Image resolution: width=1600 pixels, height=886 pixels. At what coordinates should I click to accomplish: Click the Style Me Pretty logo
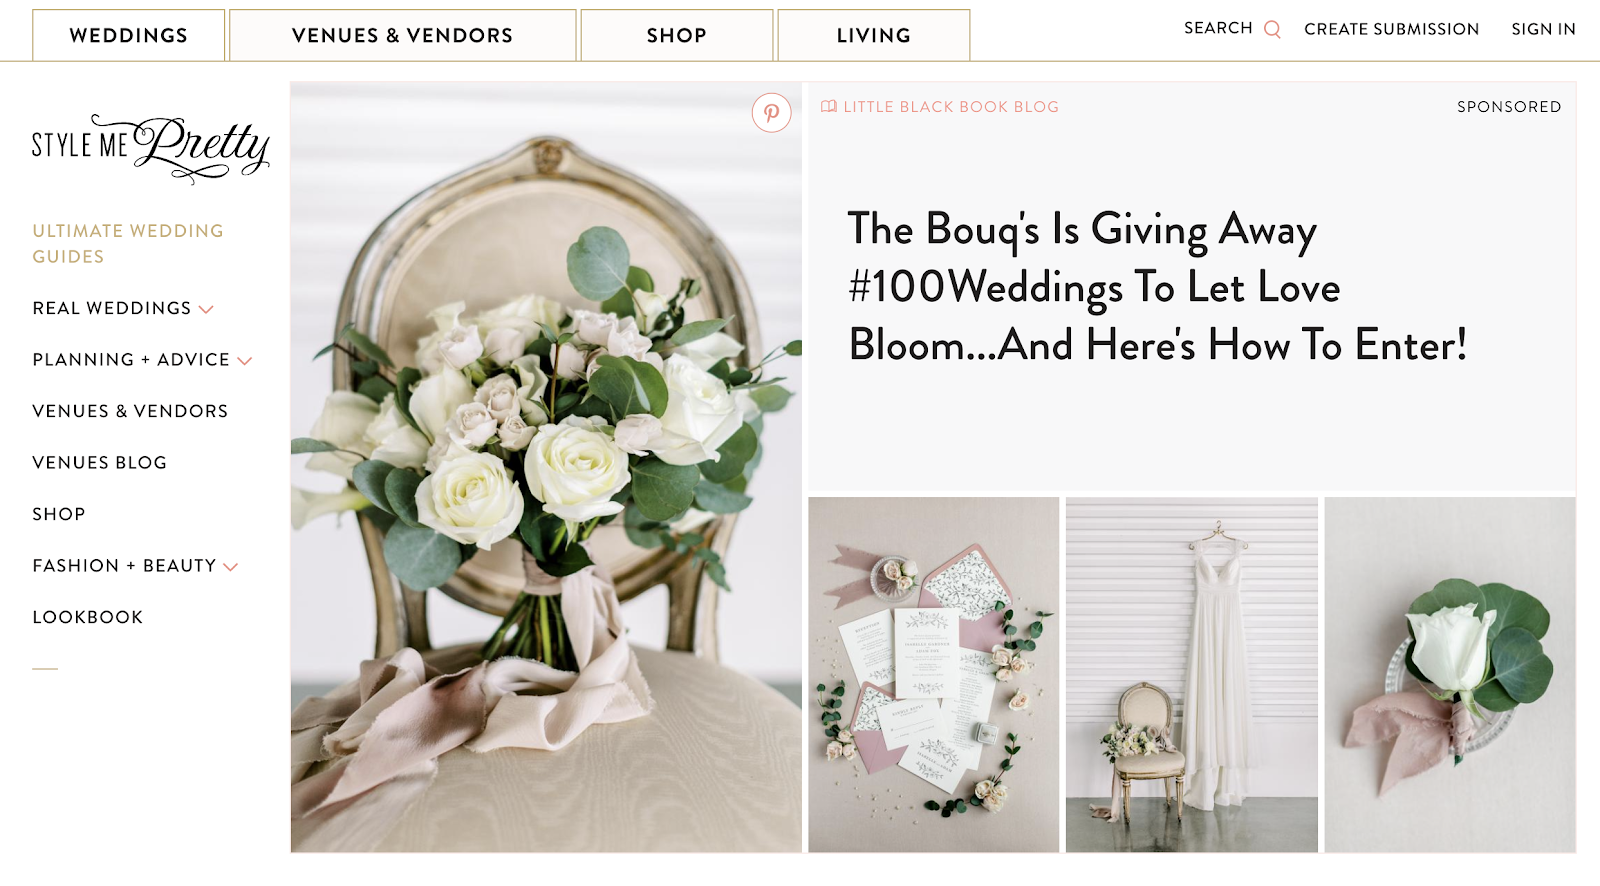[151, 148]
